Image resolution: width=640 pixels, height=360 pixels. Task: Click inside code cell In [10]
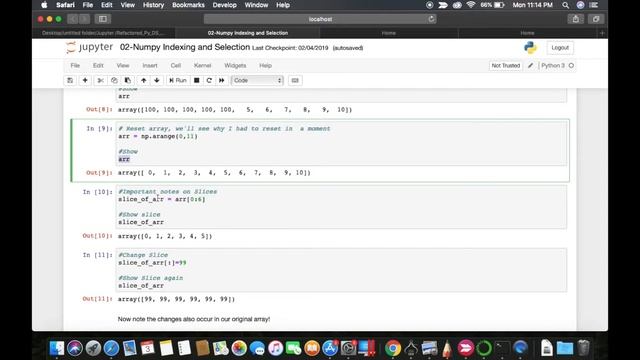[x=341, y=207]
